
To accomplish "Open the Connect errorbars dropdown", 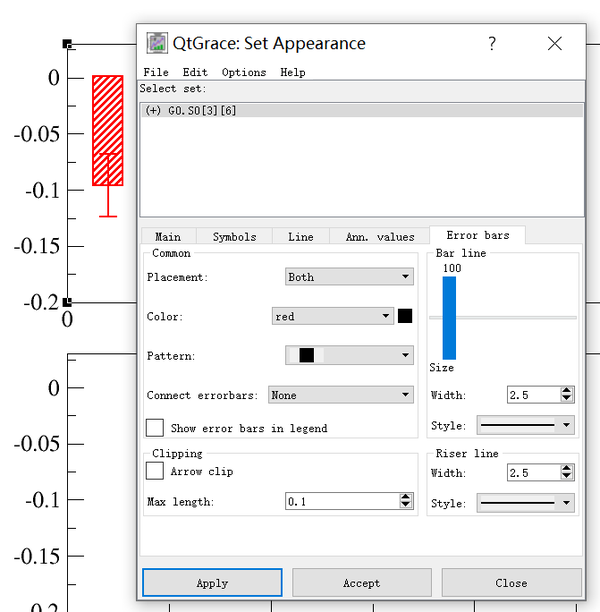I will (x=340, y=395).
